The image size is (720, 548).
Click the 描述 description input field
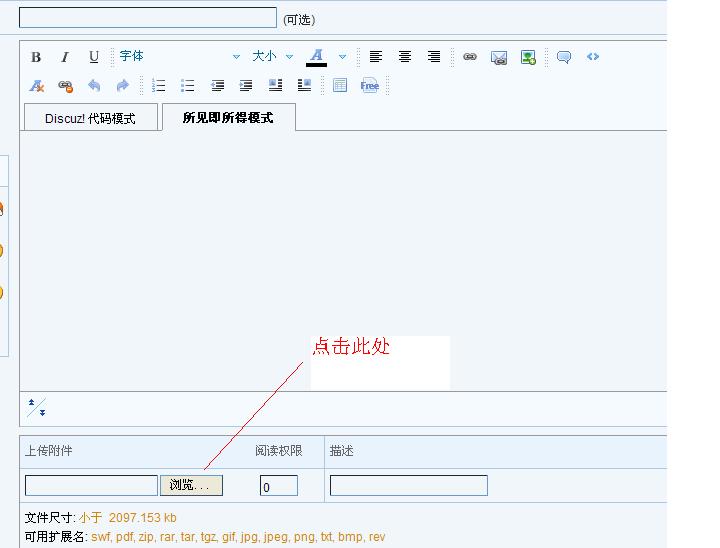409,486
